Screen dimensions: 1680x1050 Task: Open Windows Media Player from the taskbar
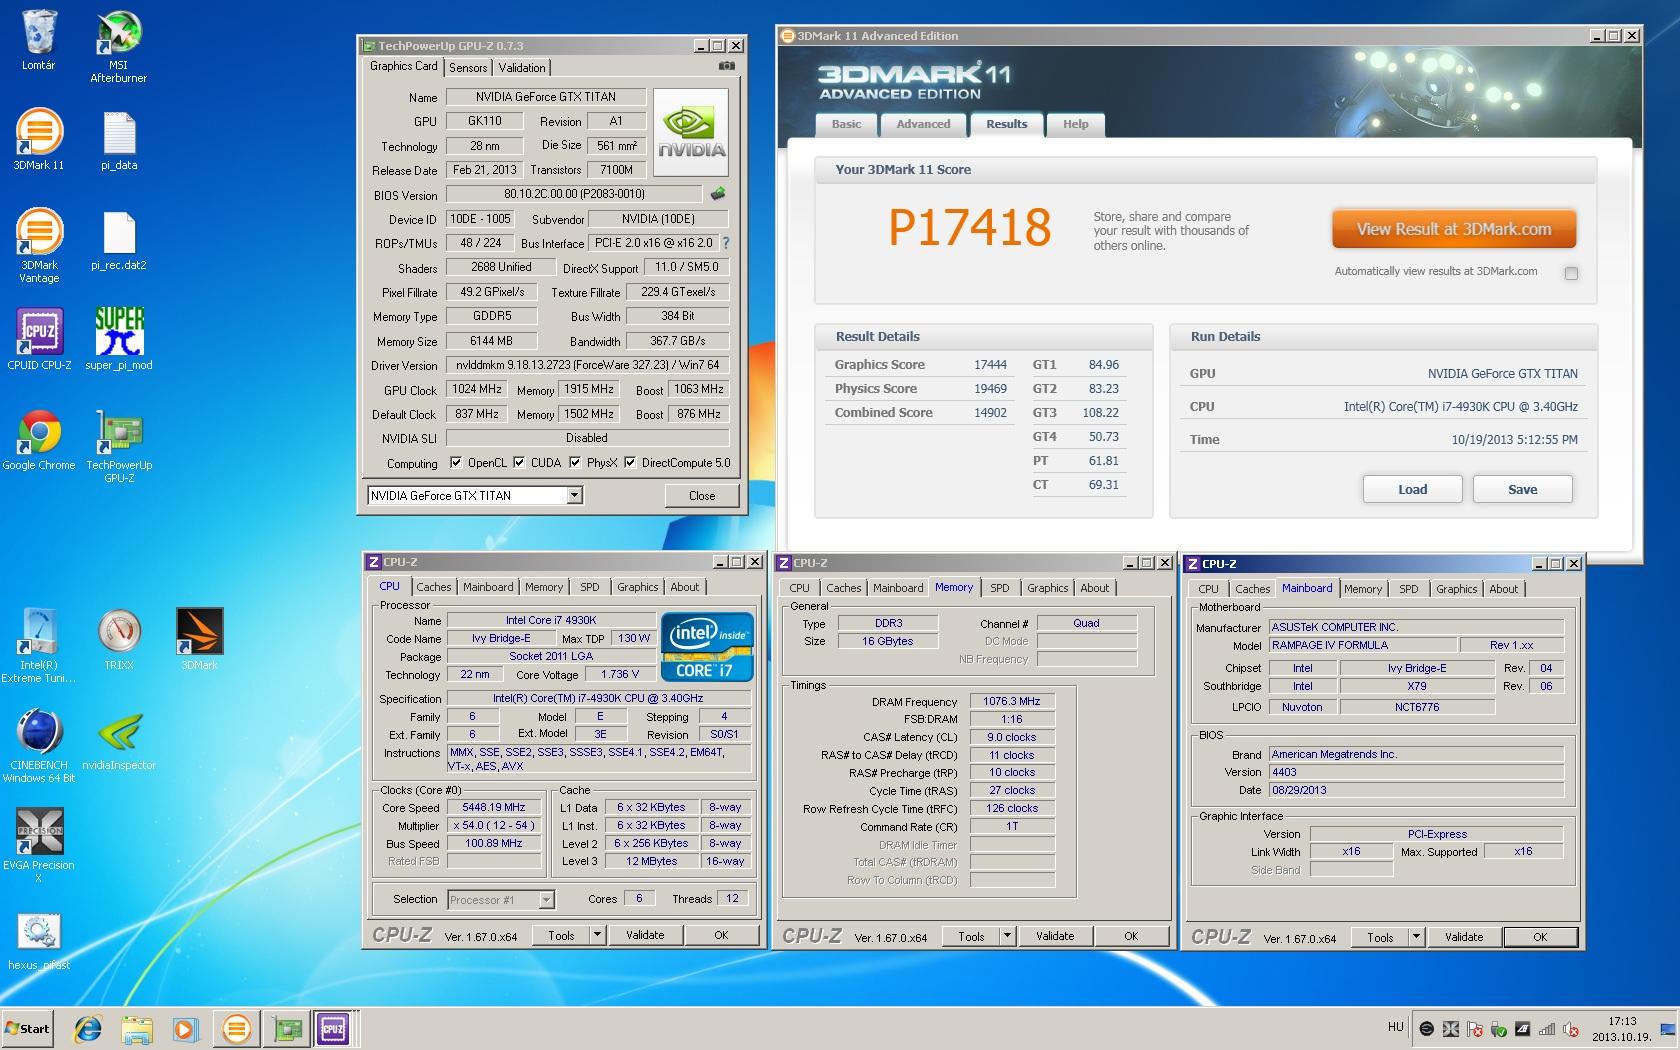(x=185, y=1028)
